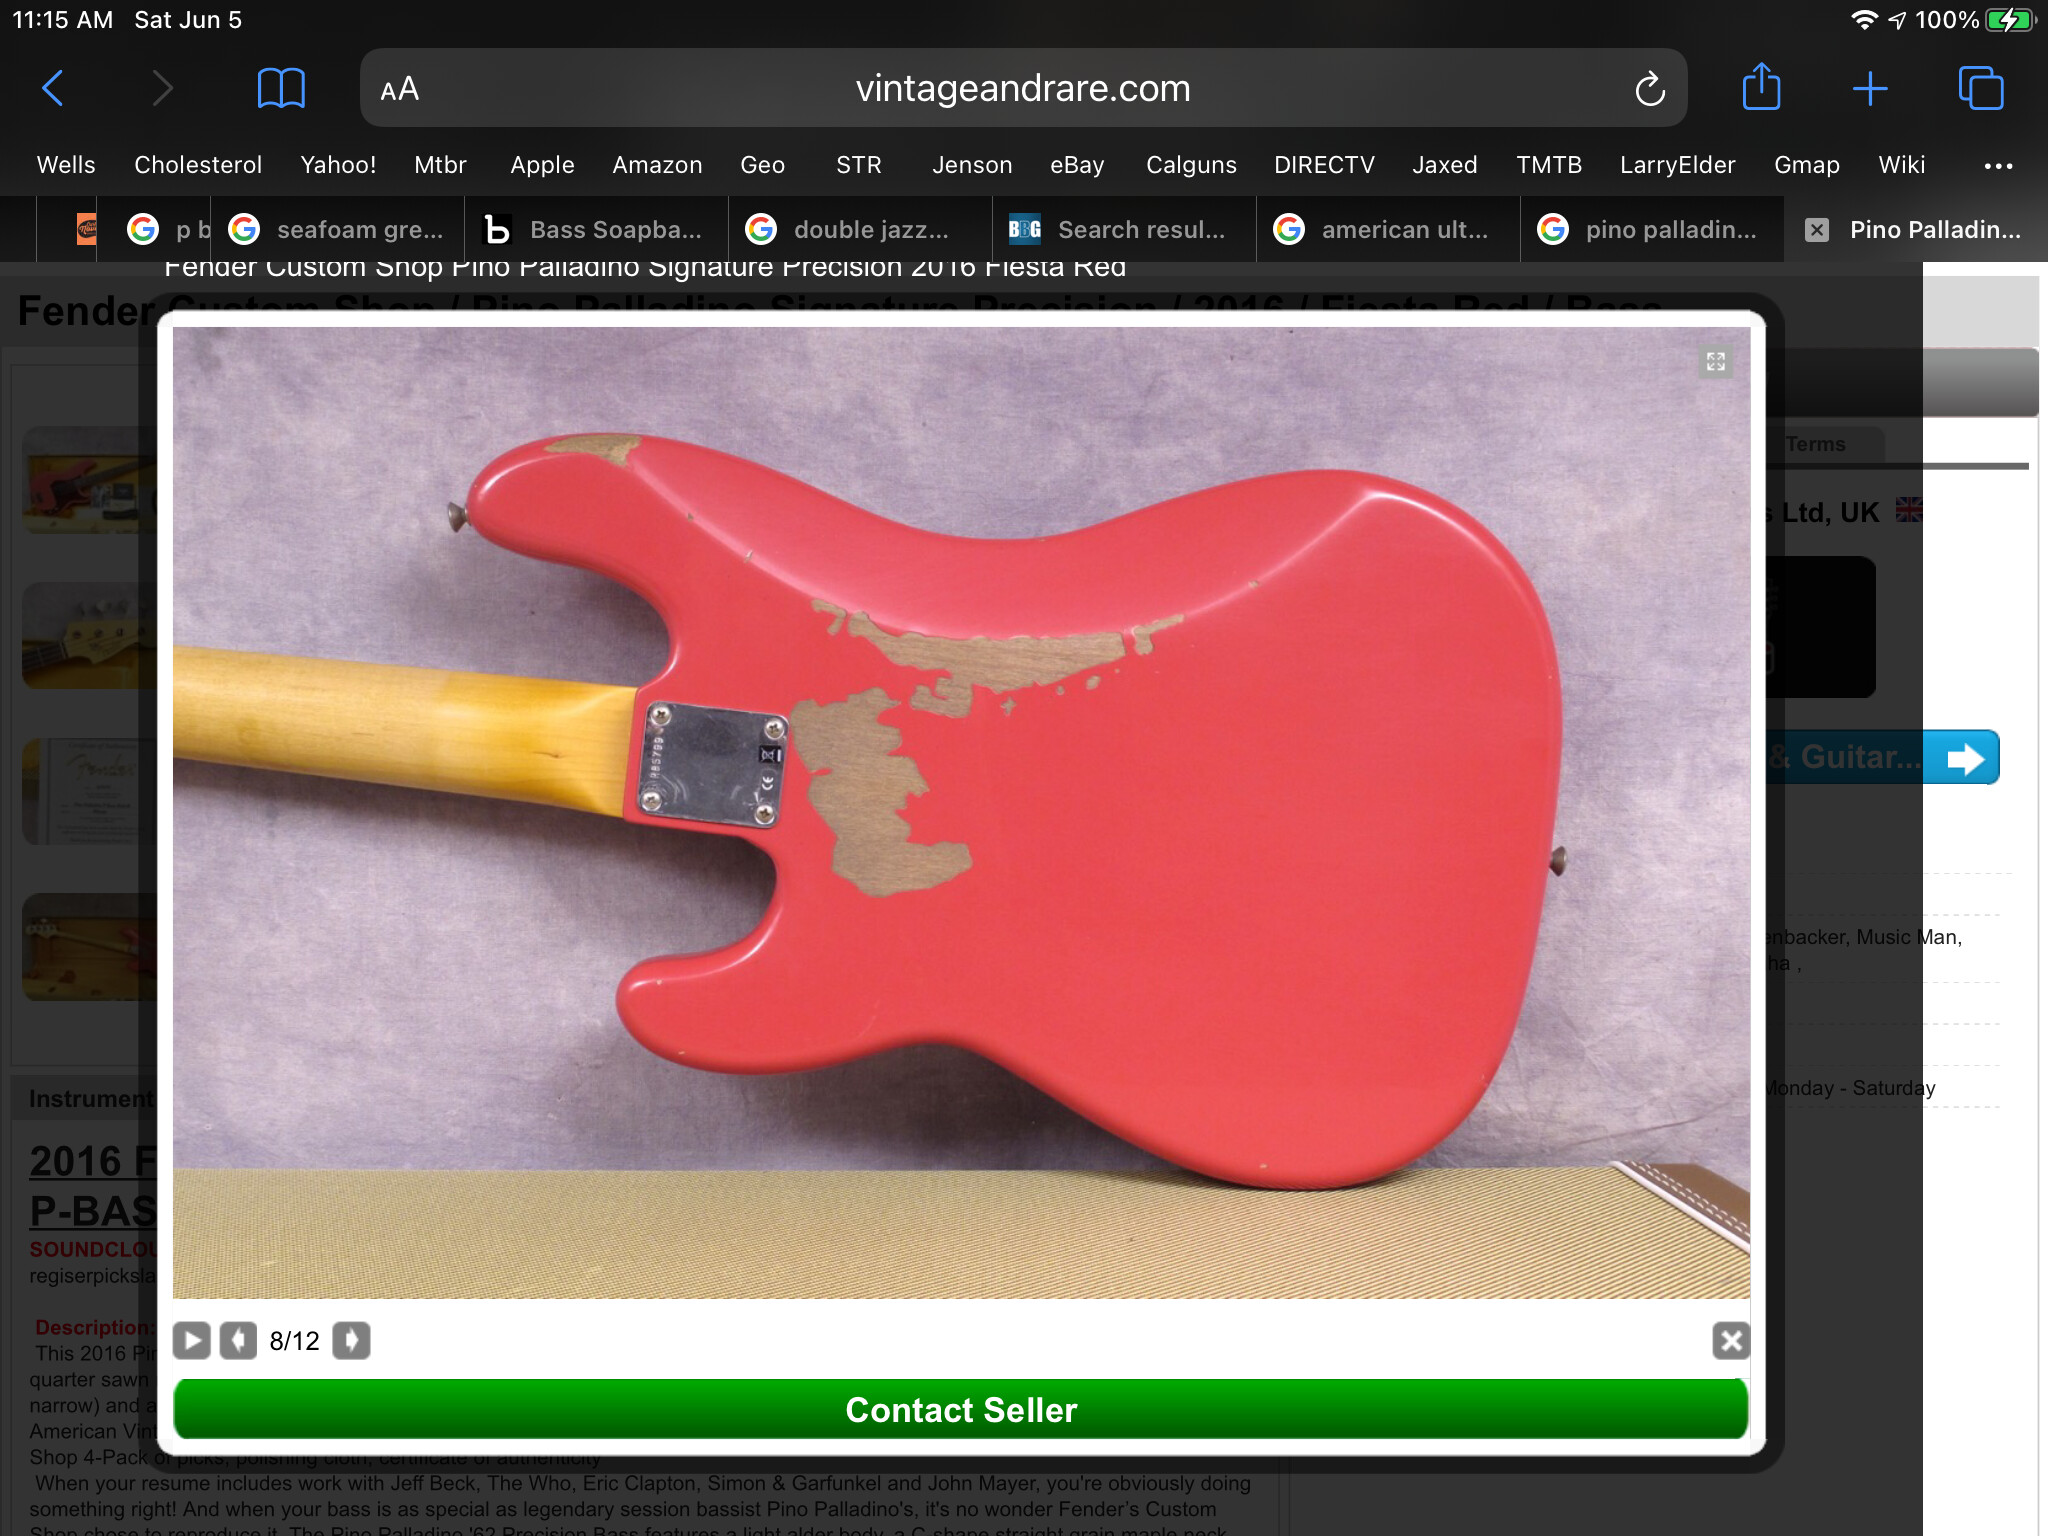Image resolution: width=2048 pixels, height=1536 pixels.
Task: Close the Pino Palladin... tab with X
Action: click(1816, 230)
